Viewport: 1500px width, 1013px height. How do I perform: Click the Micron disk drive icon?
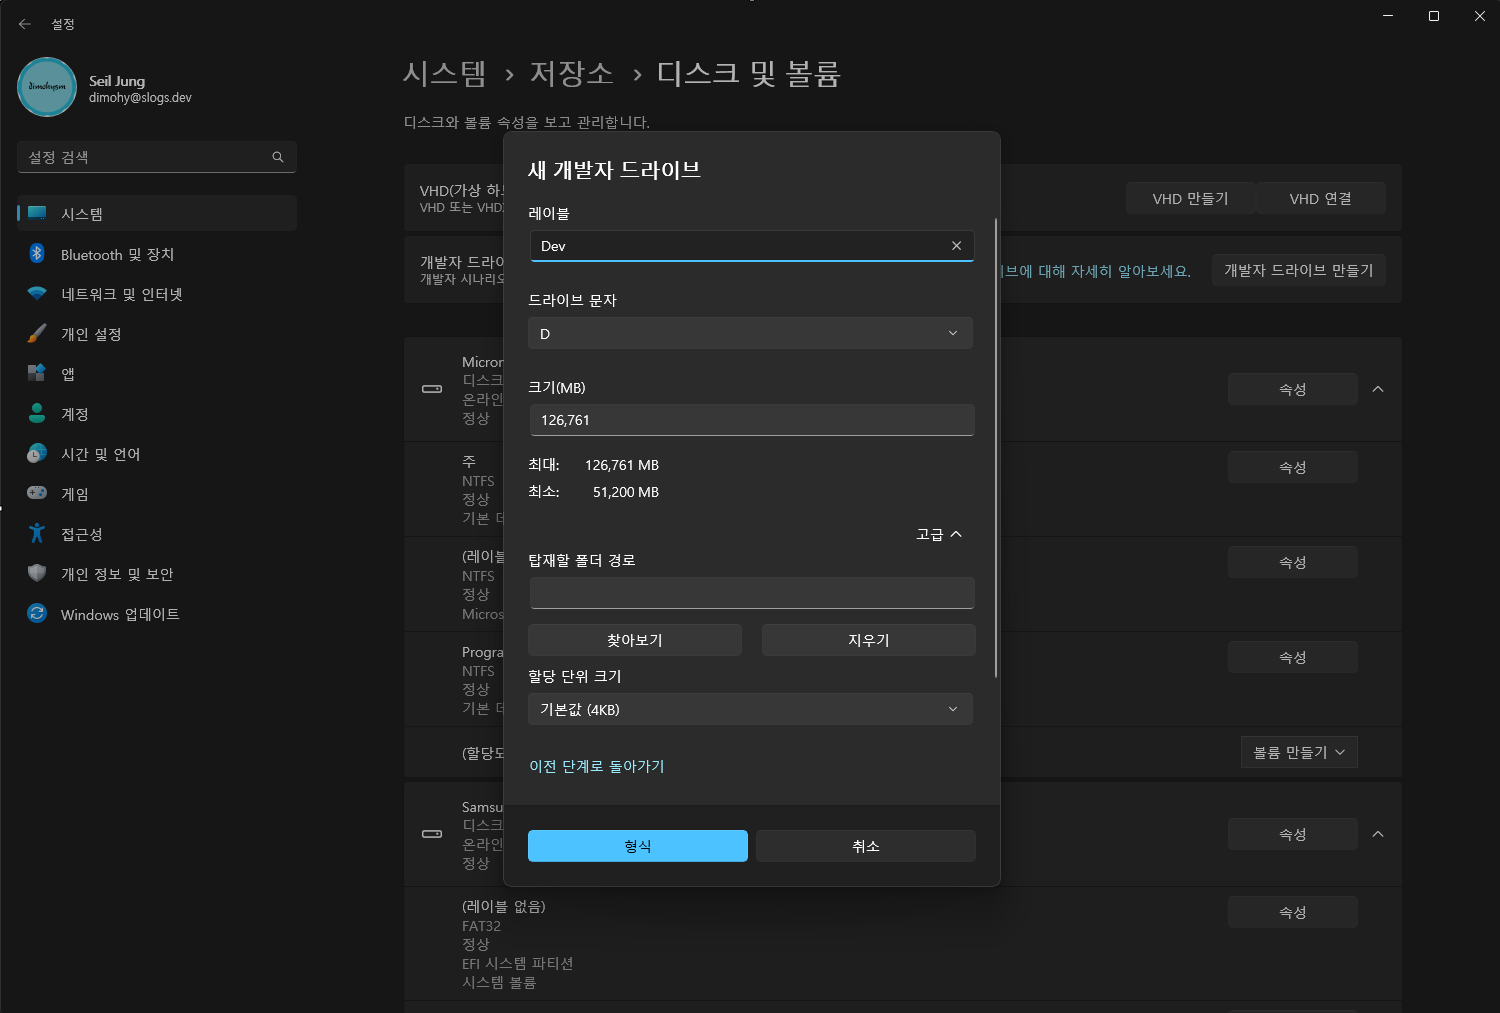tap(432, 389)
